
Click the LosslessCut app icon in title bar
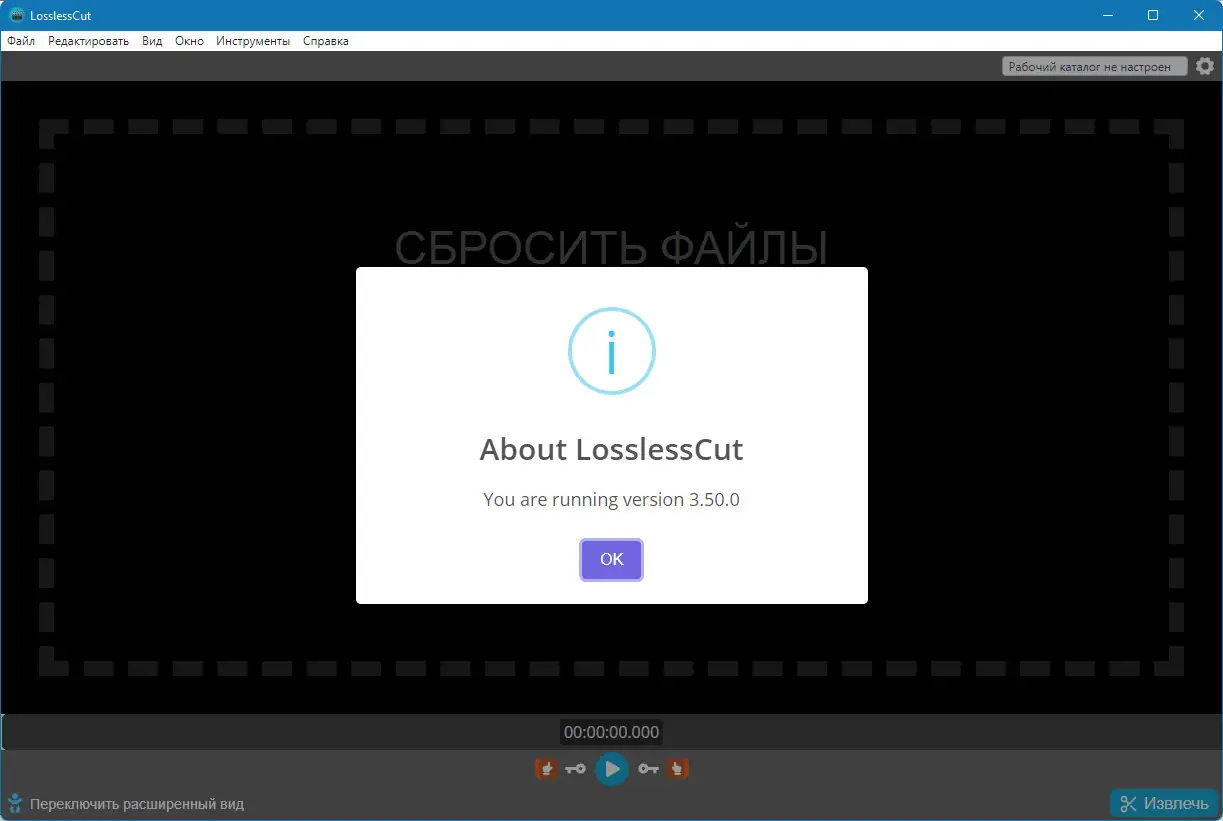click(17, 15)
